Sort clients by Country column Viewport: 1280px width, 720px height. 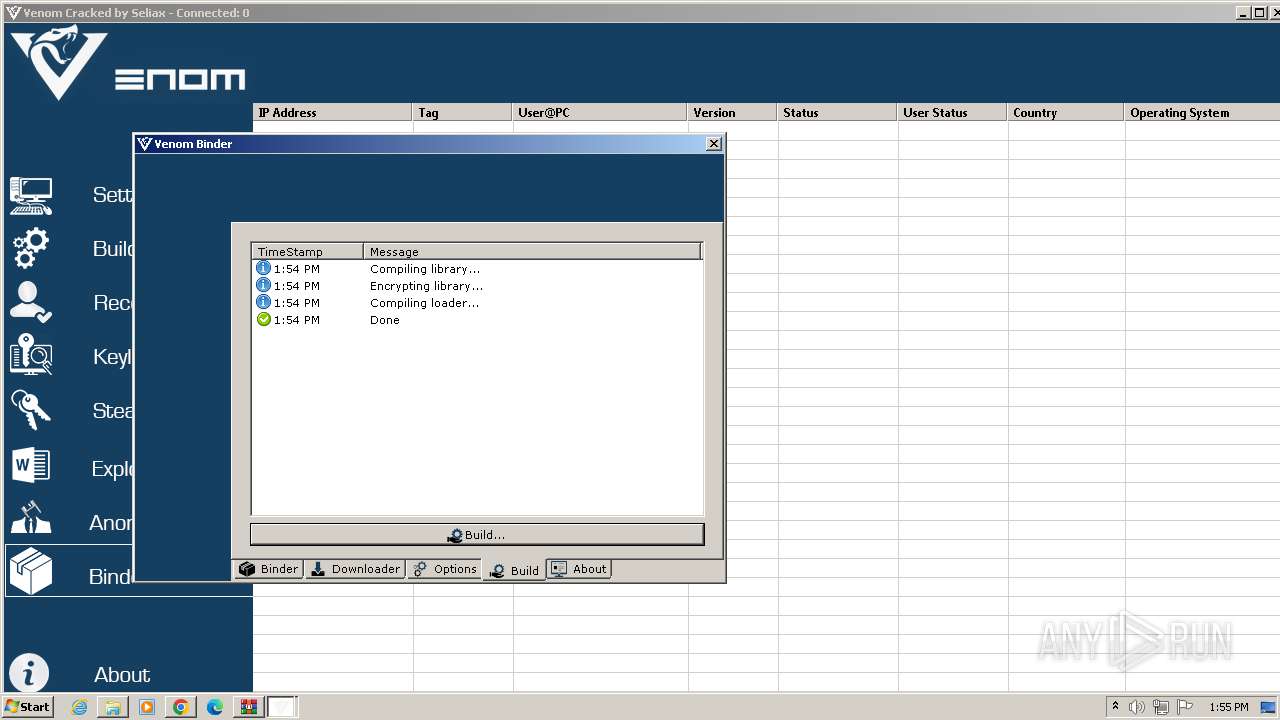tap(1065, 113)
